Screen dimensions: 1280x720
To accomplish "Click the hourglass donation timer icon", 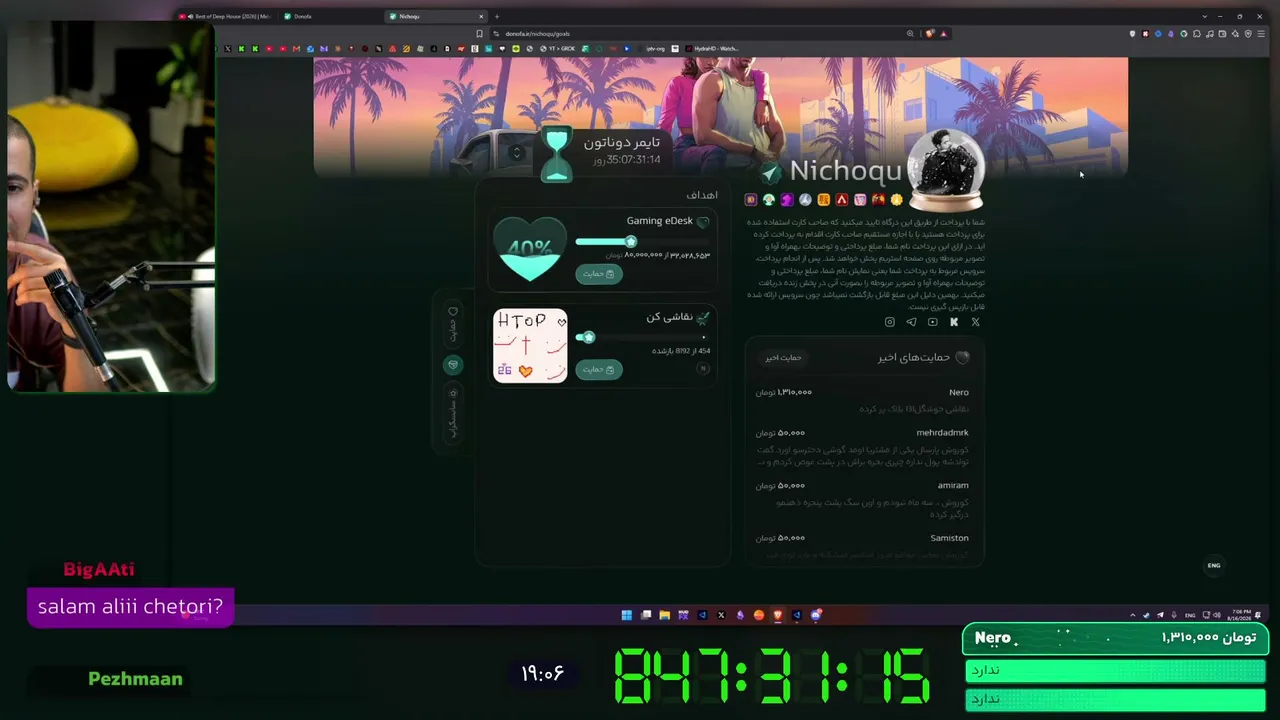I will coord(556,155).
